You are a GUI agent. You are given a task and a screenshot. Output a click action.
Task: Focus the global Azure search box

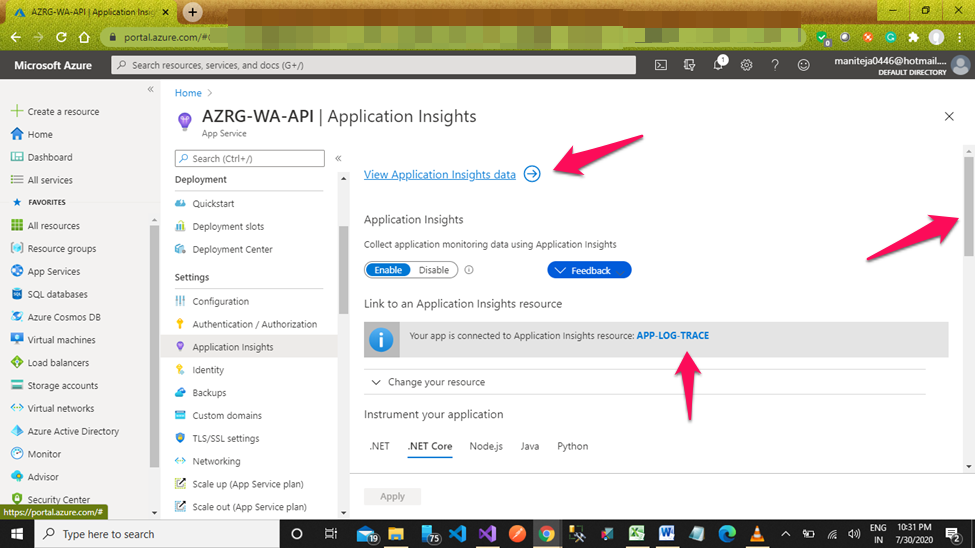coord(374,65)
